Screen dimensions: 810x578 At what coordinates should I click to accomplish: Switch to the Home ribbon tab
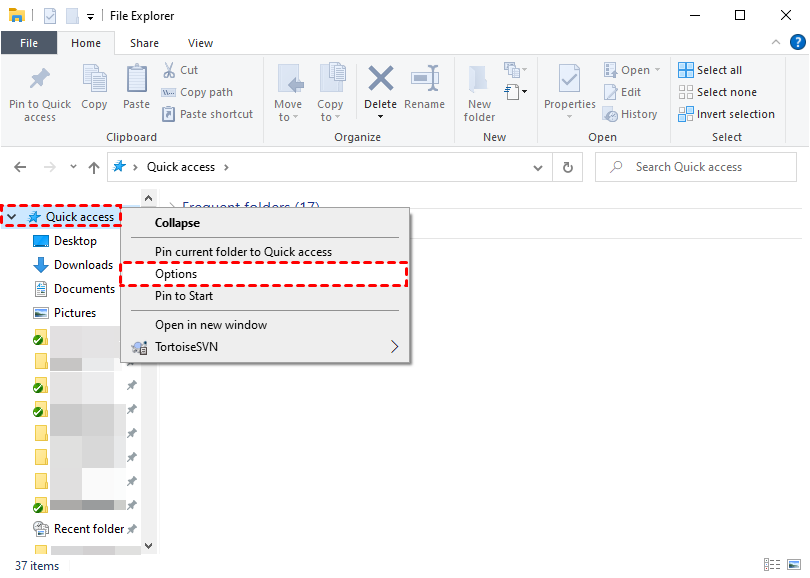tap(86, 43)
